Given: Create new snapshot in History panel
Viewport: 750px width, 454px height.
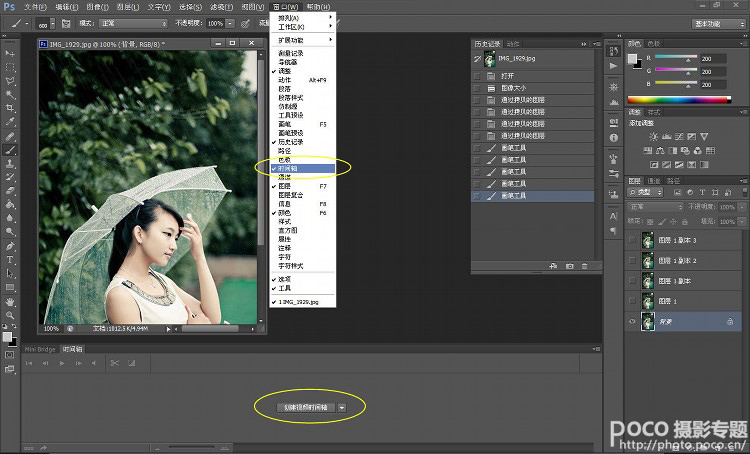Looking at the screenshot, I should point(569,266).
